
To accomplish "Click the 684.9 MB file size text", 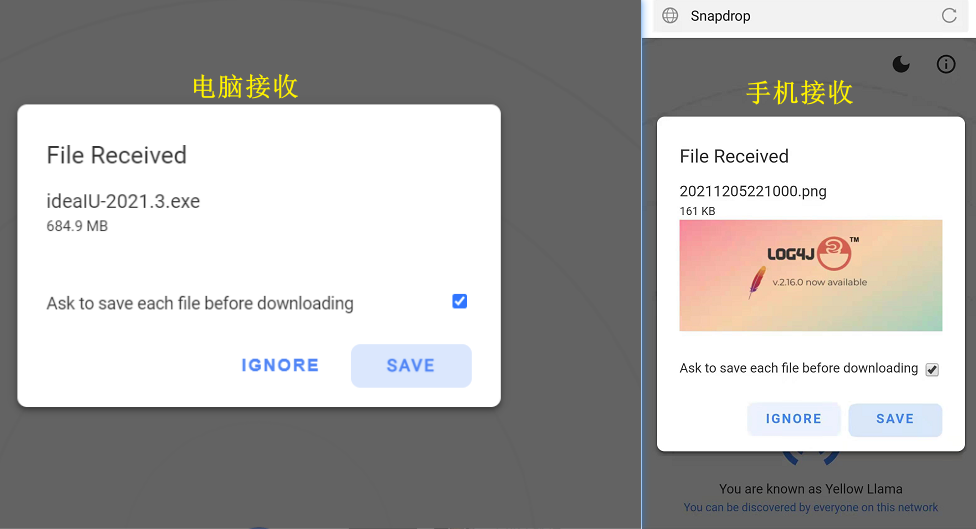I will click(77, 226).
